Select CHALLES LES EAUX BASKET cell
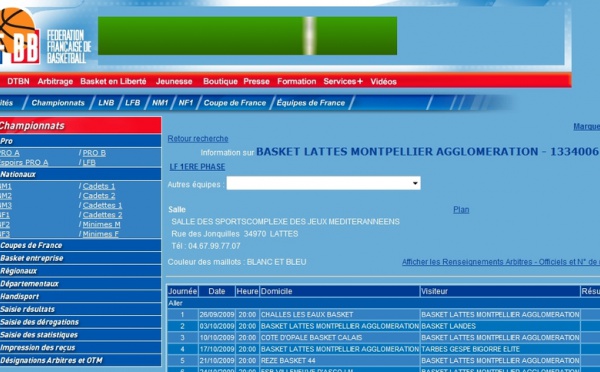 [x=339, y=315]
